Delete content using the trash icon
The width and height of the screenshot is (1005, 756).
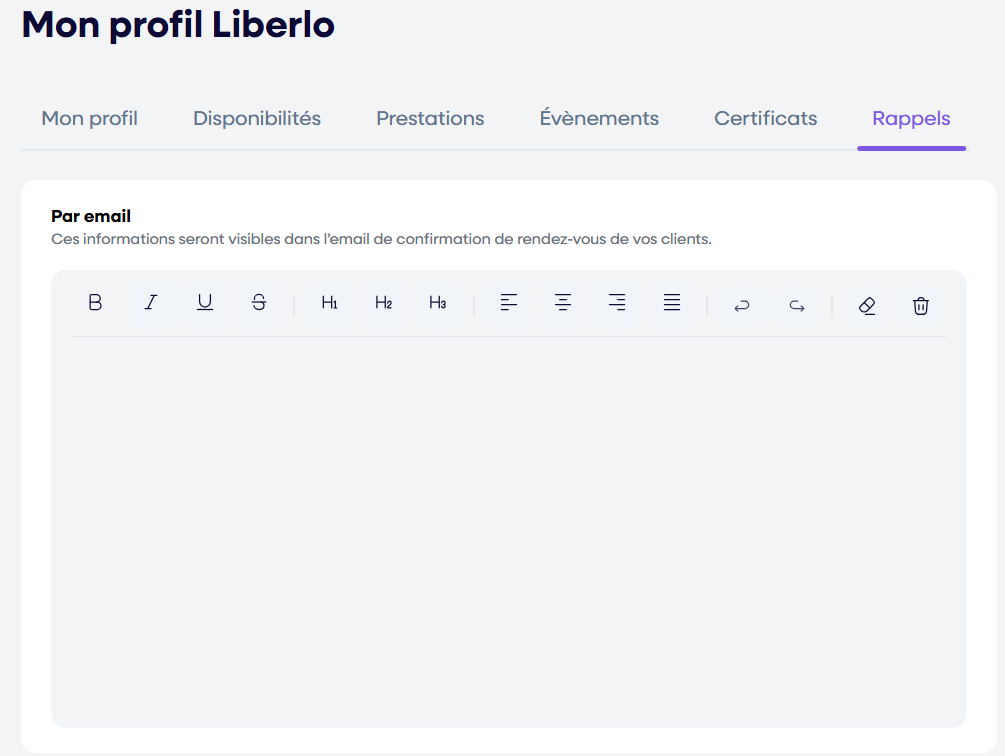tap(920, 305)
